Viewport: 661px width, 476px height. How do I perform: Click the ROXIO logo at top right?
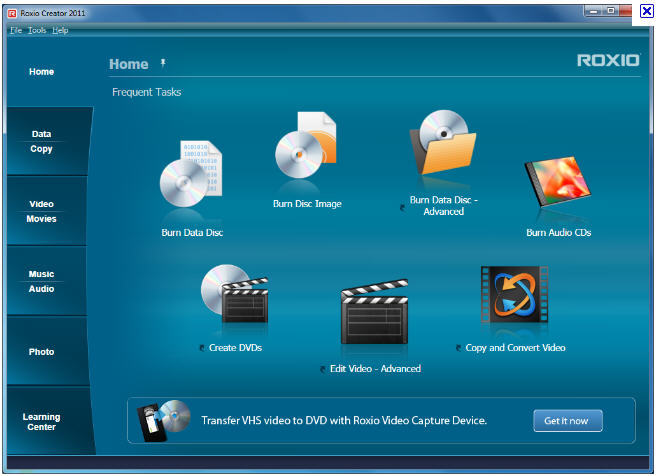[607, 61]
